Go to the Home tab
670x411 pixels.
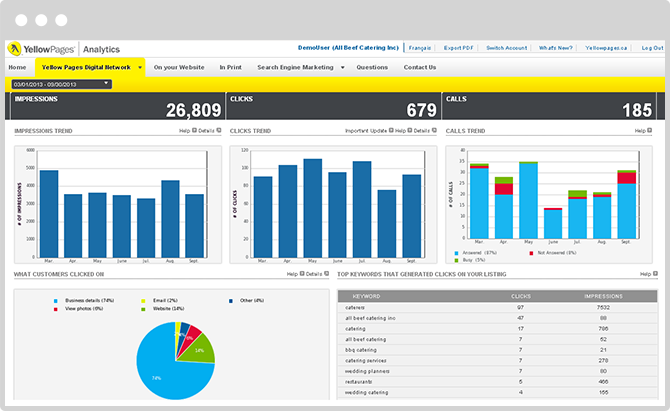click(18, 67)
